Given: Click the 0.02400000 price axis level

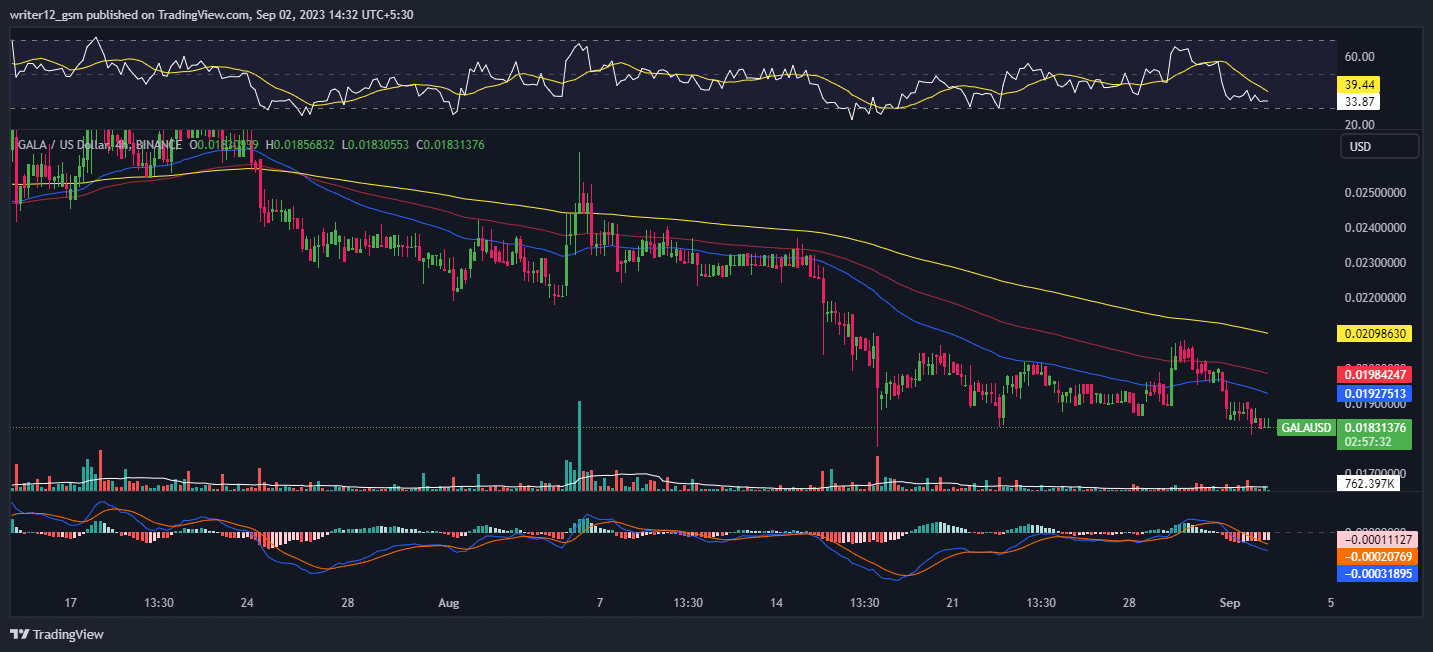Looking at the screenshot, I should tap(1376, 228).
